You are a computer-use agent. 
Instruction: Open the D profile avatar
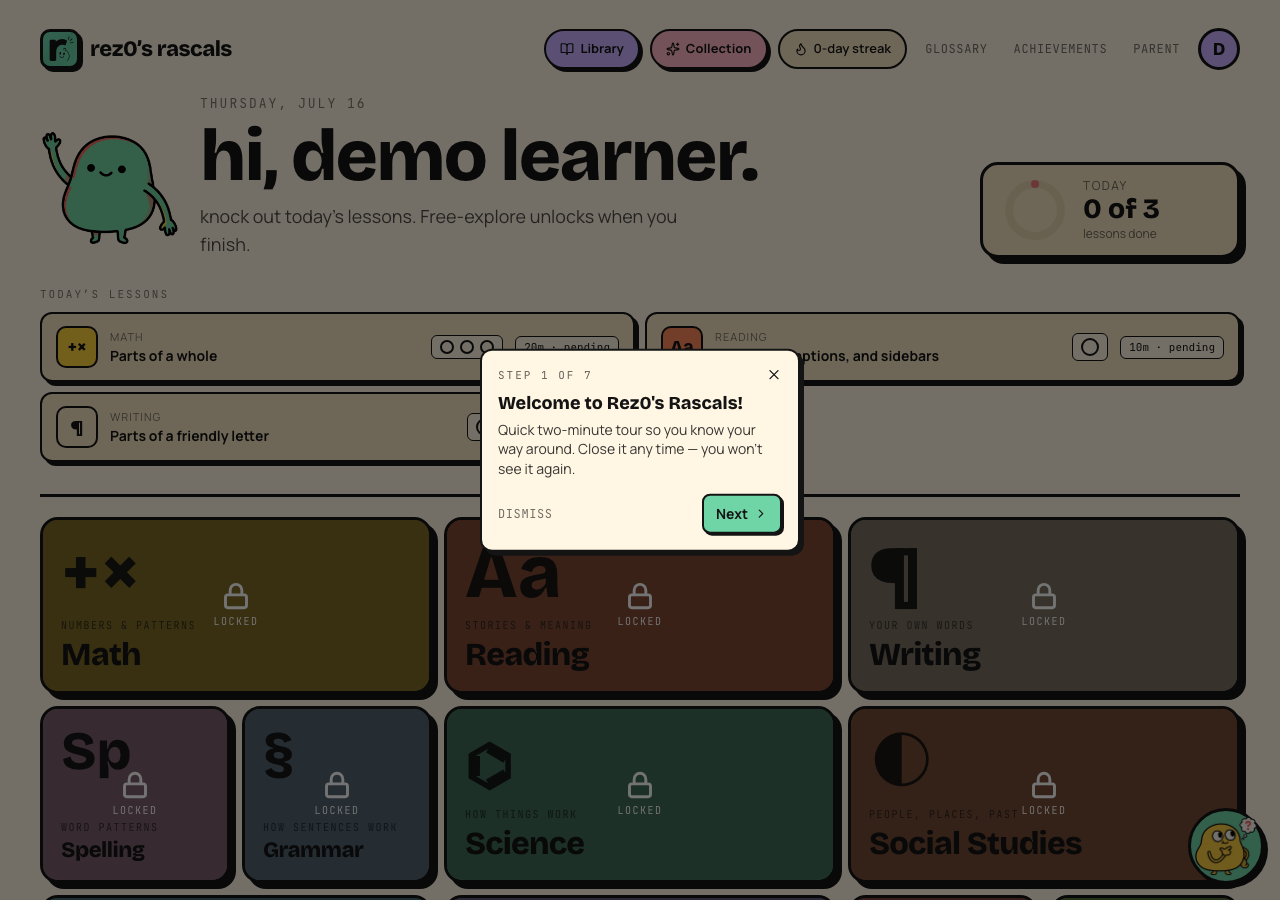tap(1219, 49)
